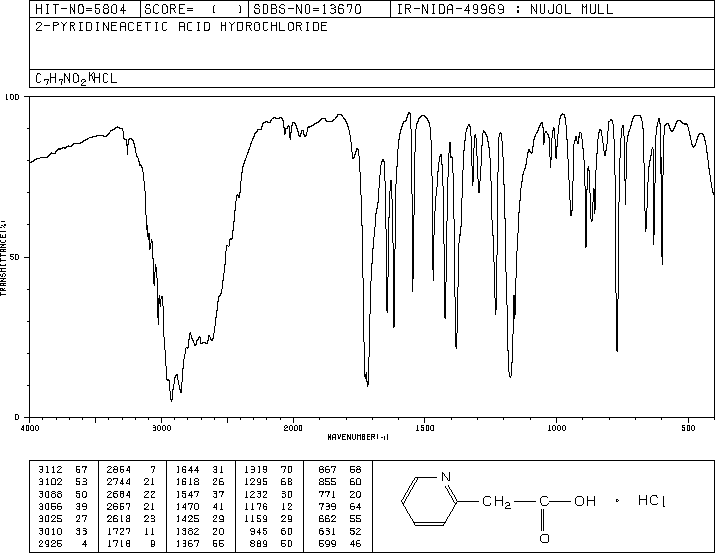Click the 2926 peak table entry
The height and width of the screenshot is (553, 715).
(x=62, y=544)
